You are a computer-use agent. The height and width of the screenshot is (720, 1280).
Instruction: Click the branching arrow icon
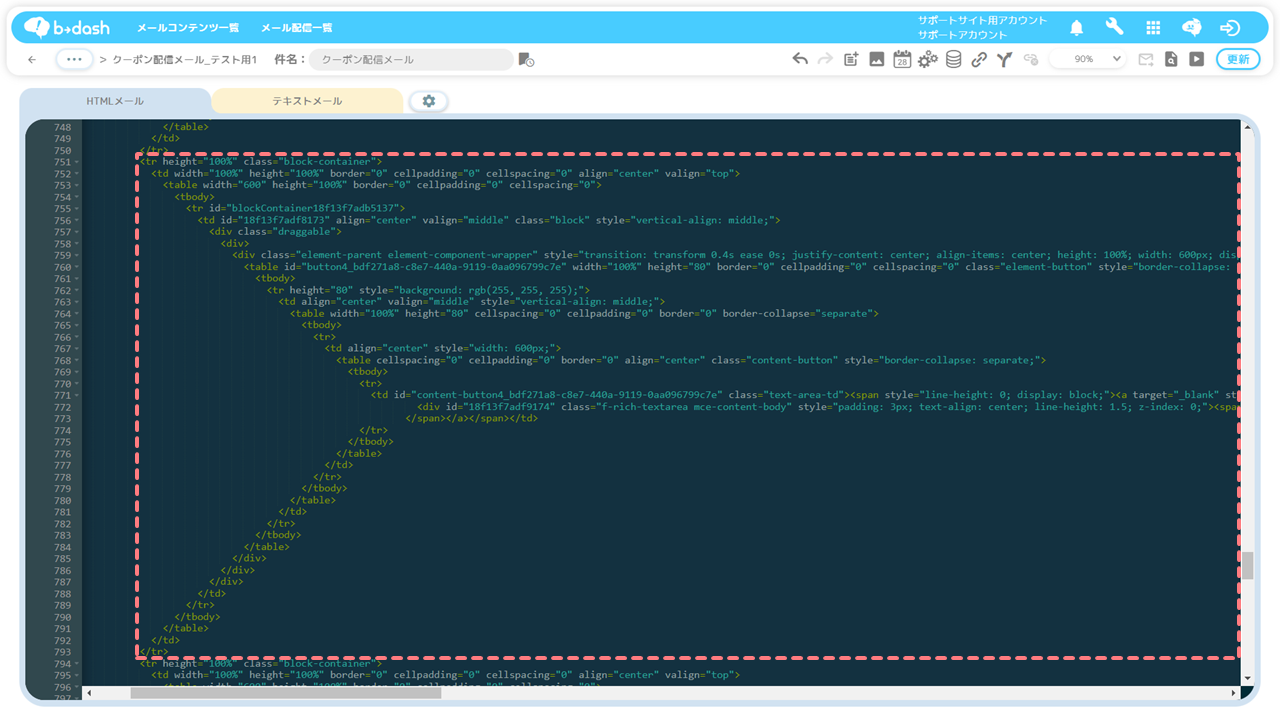pyautogui.click(x=1005, y=59)
